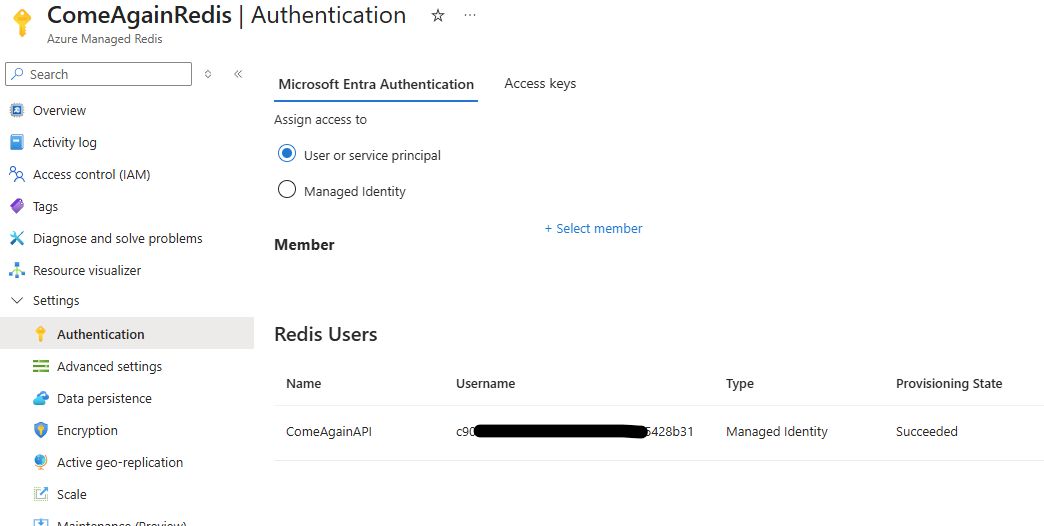Click the Active geo-replication globe icon
The height and width of the screenshot is (526, 1044).
pyautogui.click(x=41, y=462)
